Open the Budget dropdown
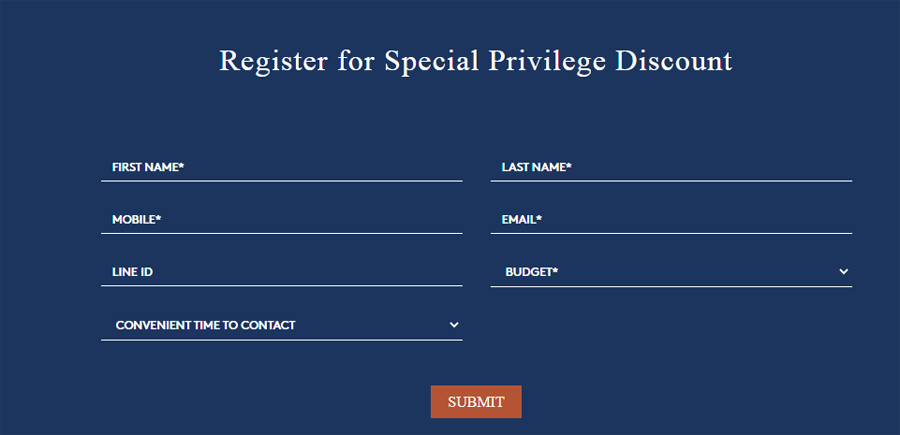The width and height of the screenshot is (900, 435). [x=670, y=271]
